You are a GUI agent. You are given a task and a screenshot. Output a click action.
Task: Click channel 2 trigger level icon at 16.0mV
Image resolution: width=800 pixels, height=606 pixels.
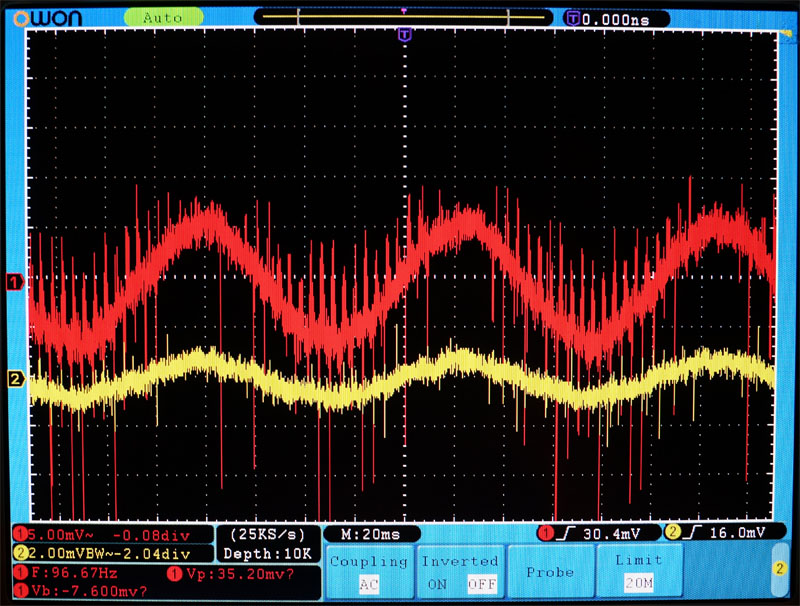[672, 534]
